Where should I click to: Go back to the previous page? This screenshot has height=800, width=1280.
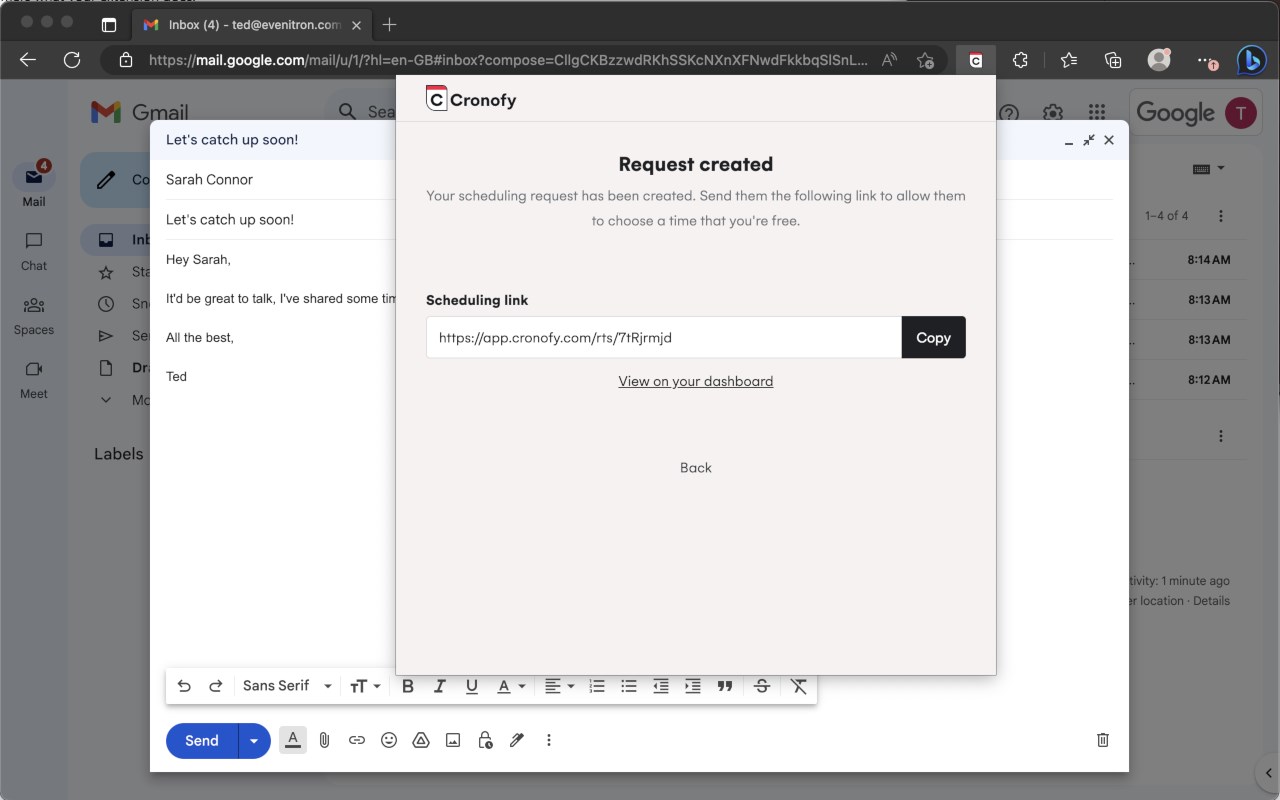tap(28, 60)
